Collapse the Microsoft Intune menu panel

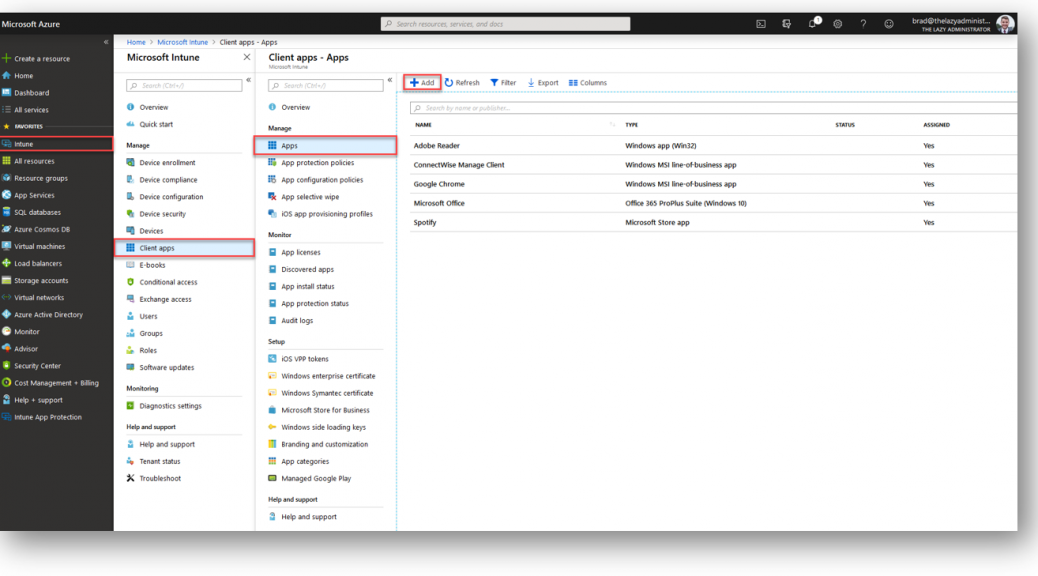point(248,80)
